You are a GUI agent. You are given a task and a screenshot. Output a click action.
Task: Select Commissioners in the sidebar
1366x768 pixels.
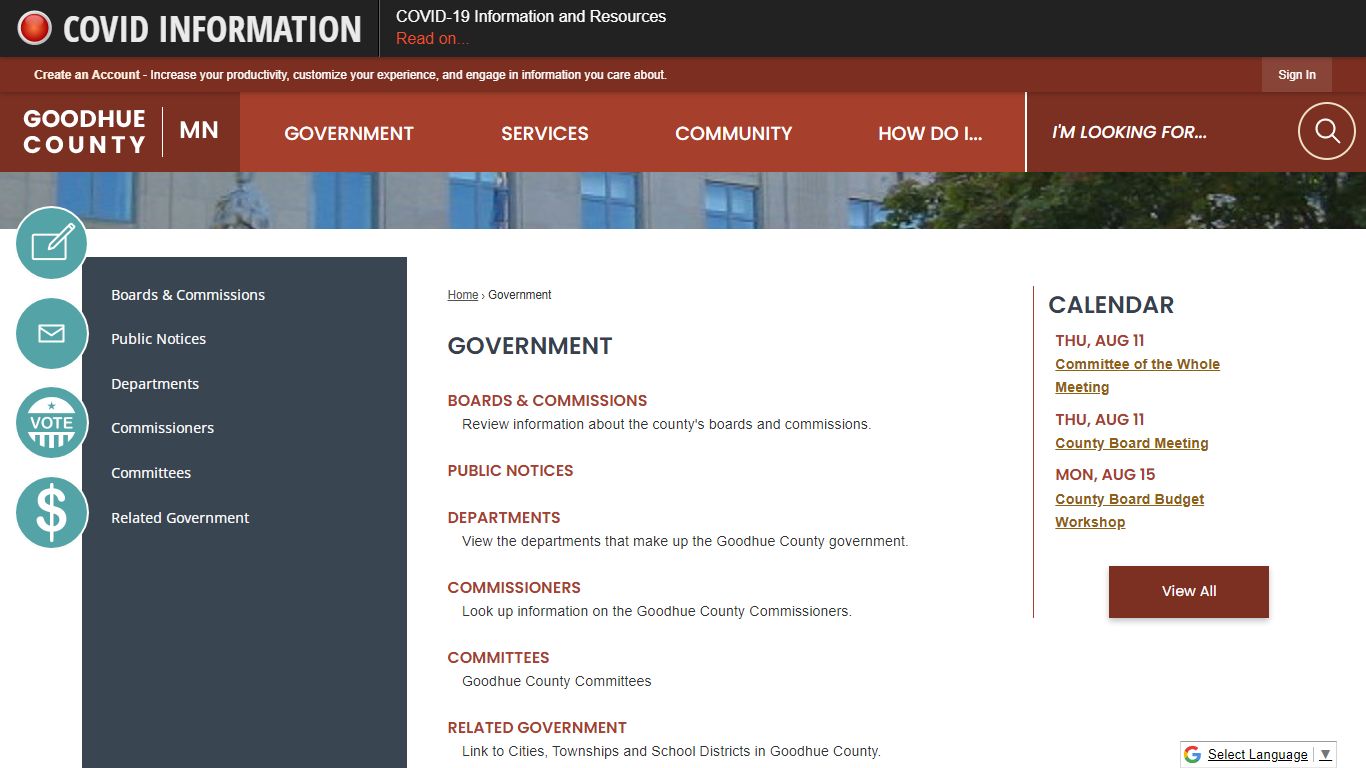(x=162, y=428)
